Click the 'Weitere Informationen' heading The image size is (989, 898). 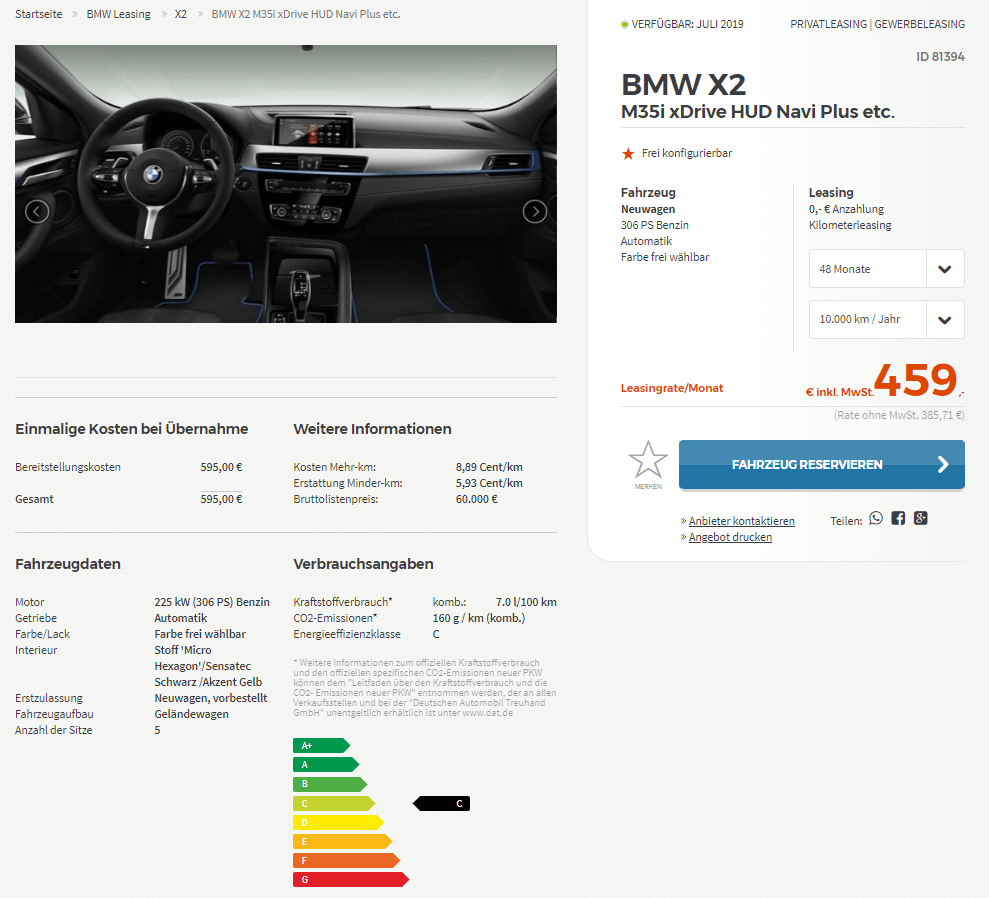[x=372, y=429]
